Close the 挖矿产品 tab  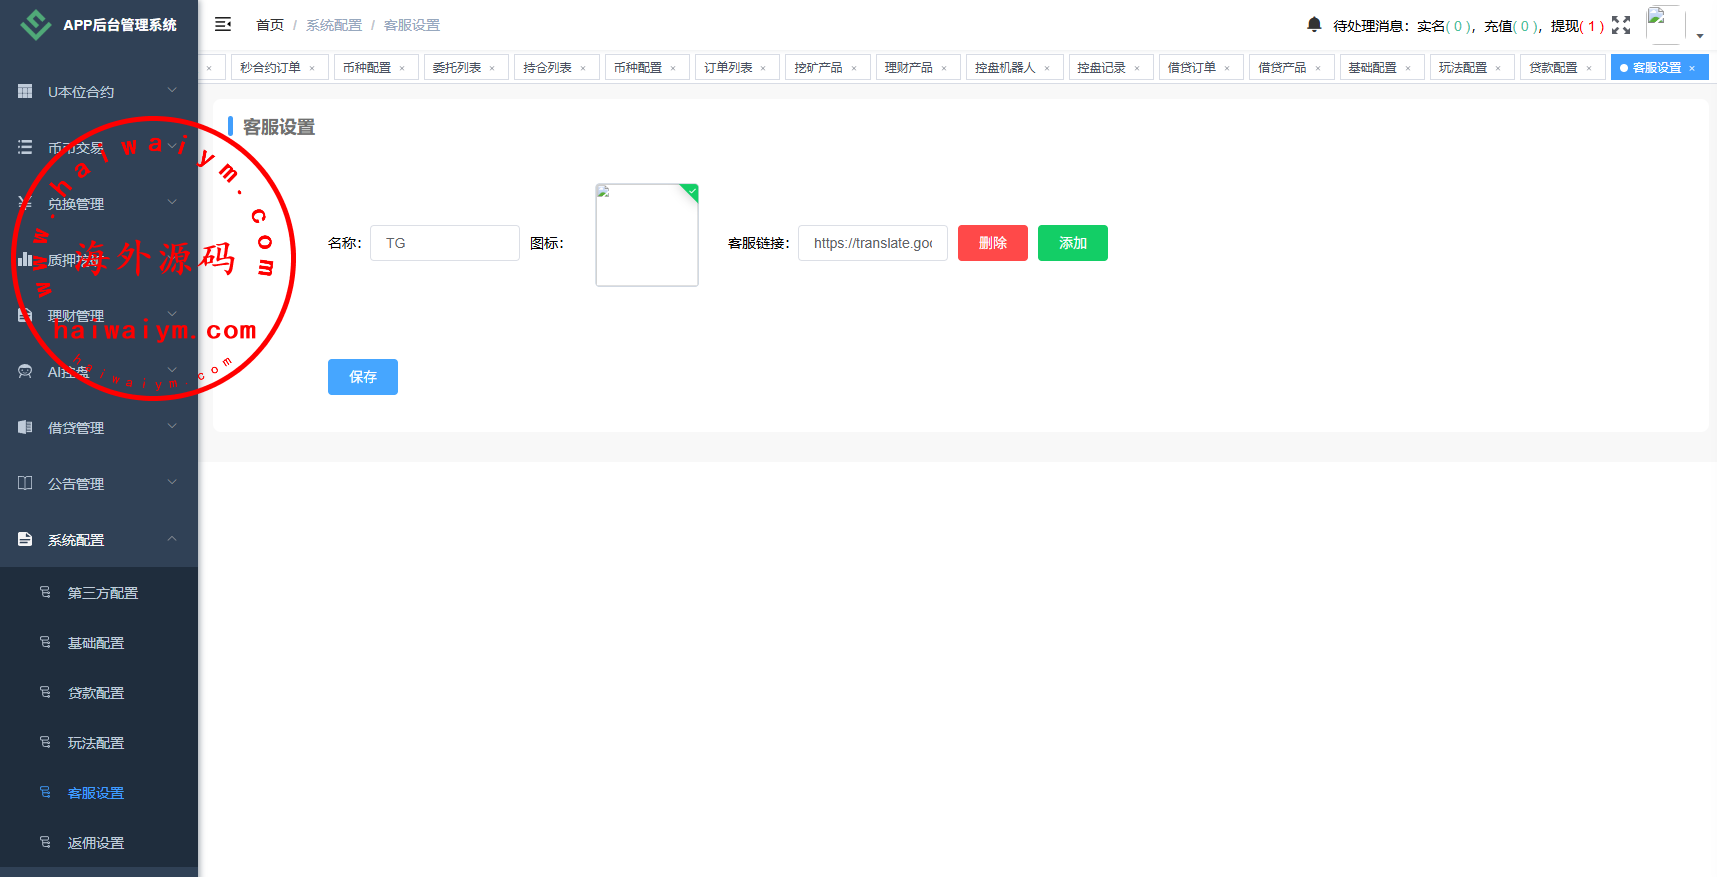(x=854, y=68)
